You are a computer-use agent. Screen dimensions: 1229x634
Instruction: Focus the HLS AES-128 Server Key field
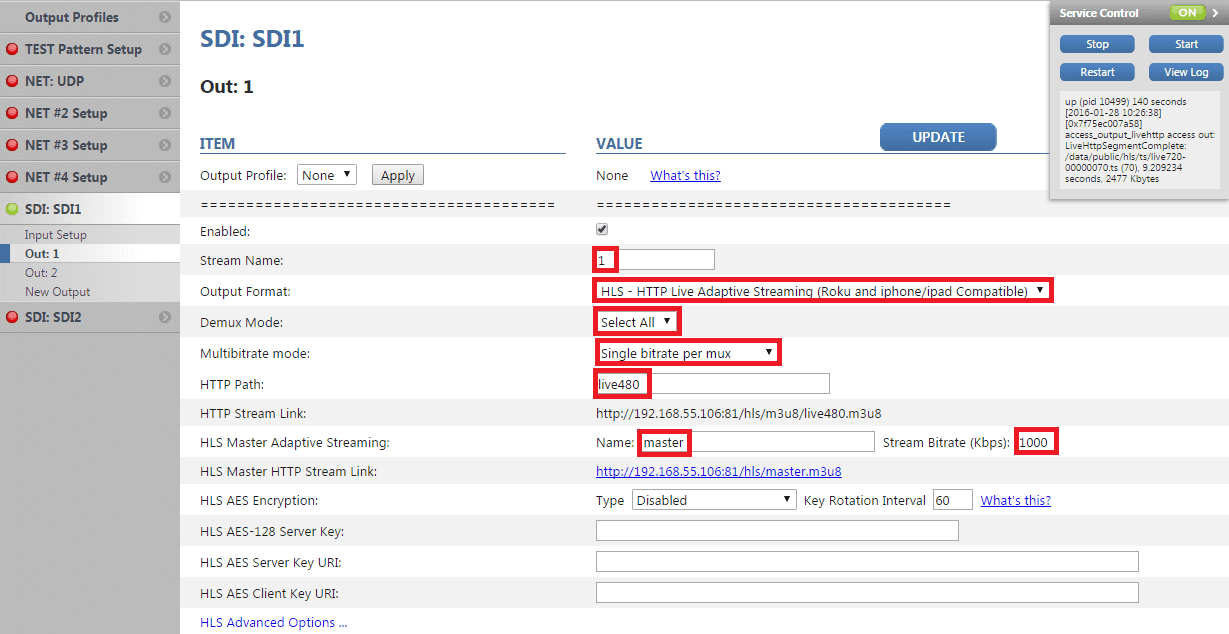point(777,531)
